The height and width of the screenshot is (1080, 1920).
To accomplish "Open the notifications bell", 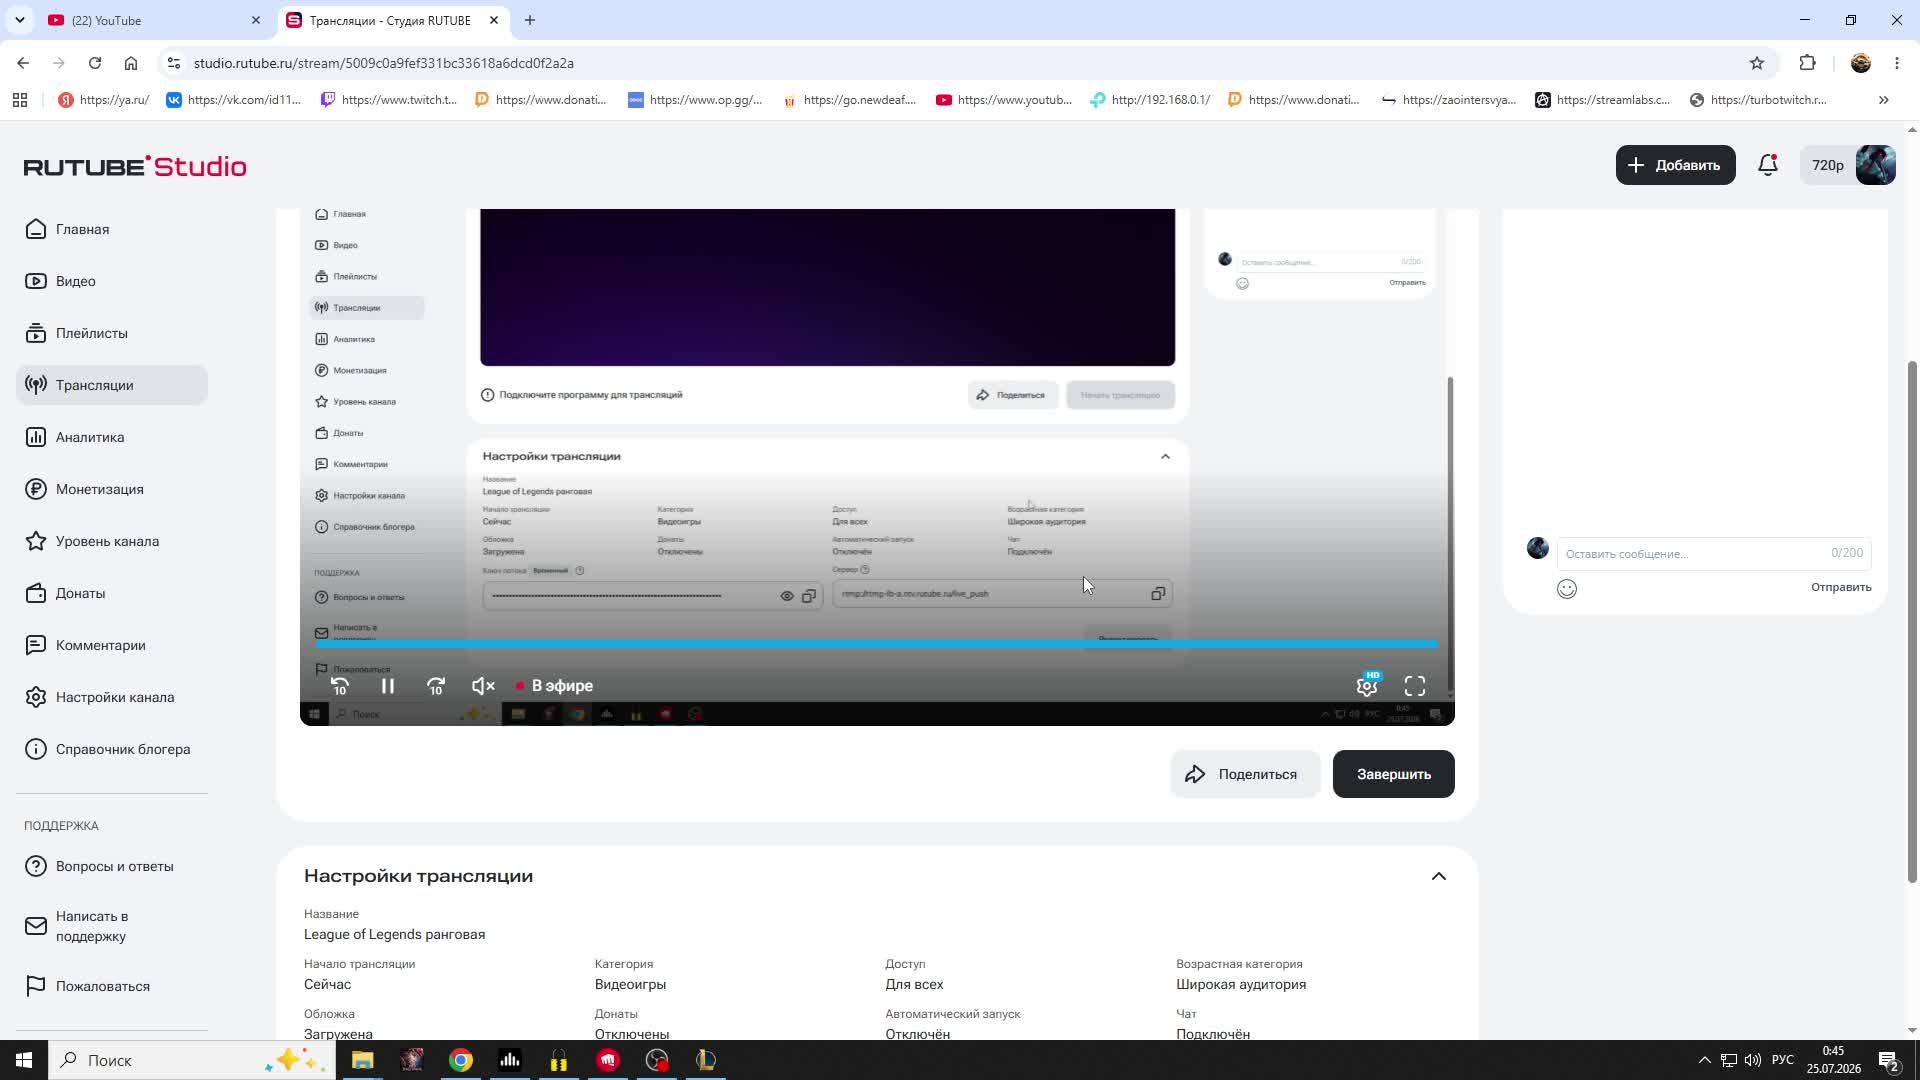I will pos(1768,165).
